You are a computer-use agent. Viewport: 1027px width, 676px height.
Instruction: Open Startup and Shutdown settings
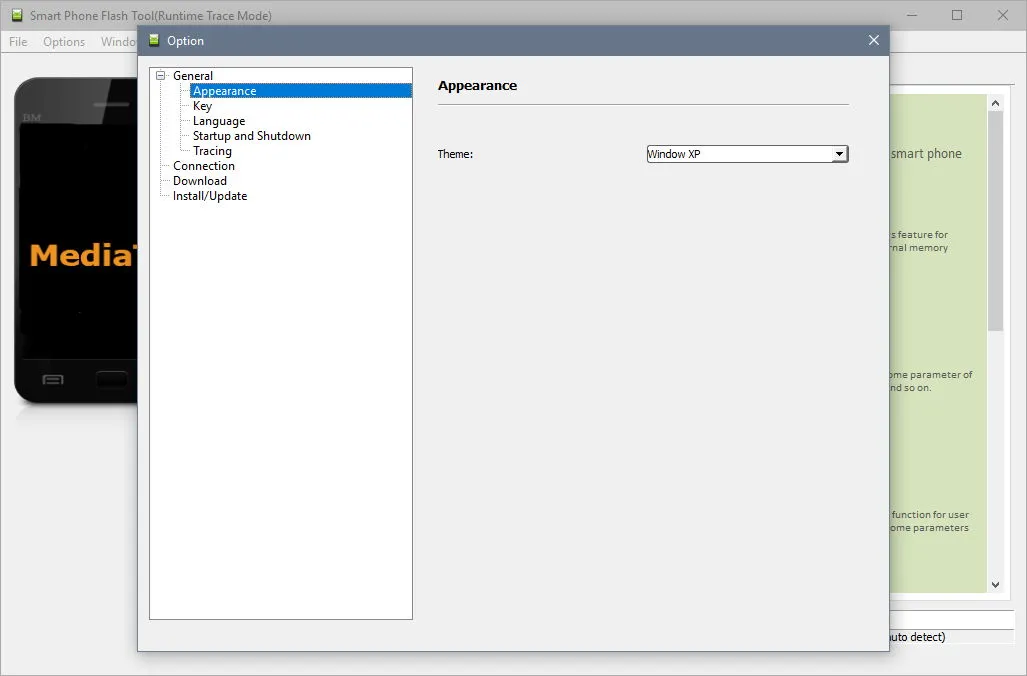click(252, 136)
